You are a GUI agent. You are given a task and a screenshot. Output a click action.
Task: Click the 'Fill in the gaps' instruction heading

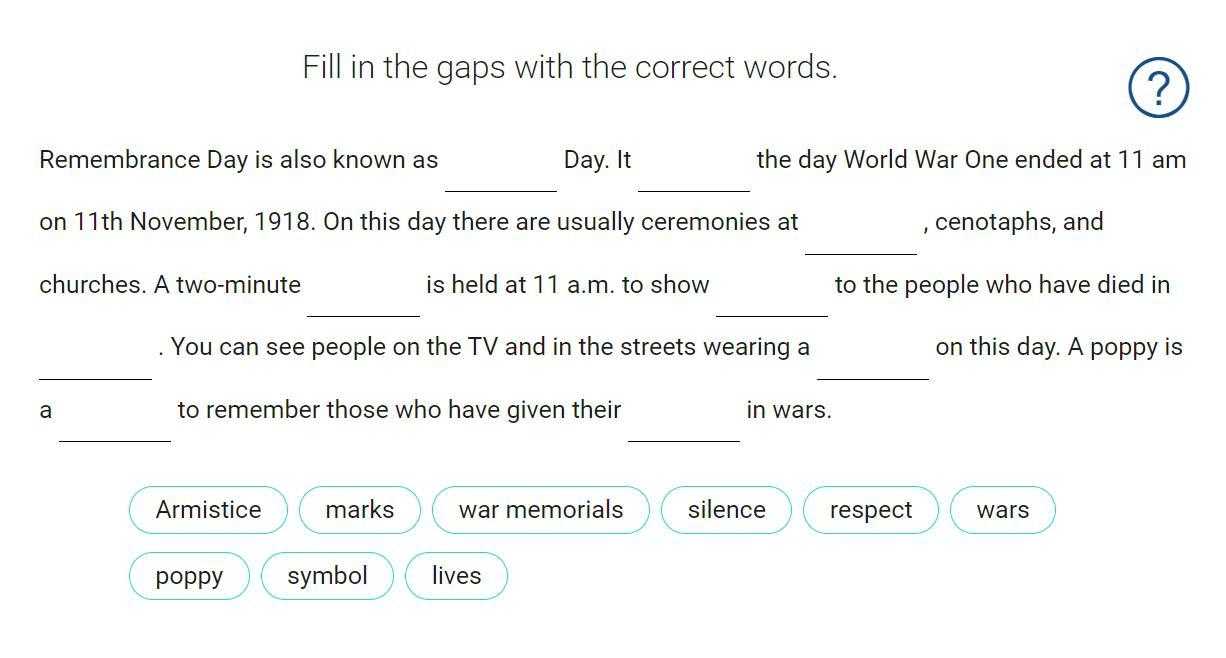[x=570, y=68]
